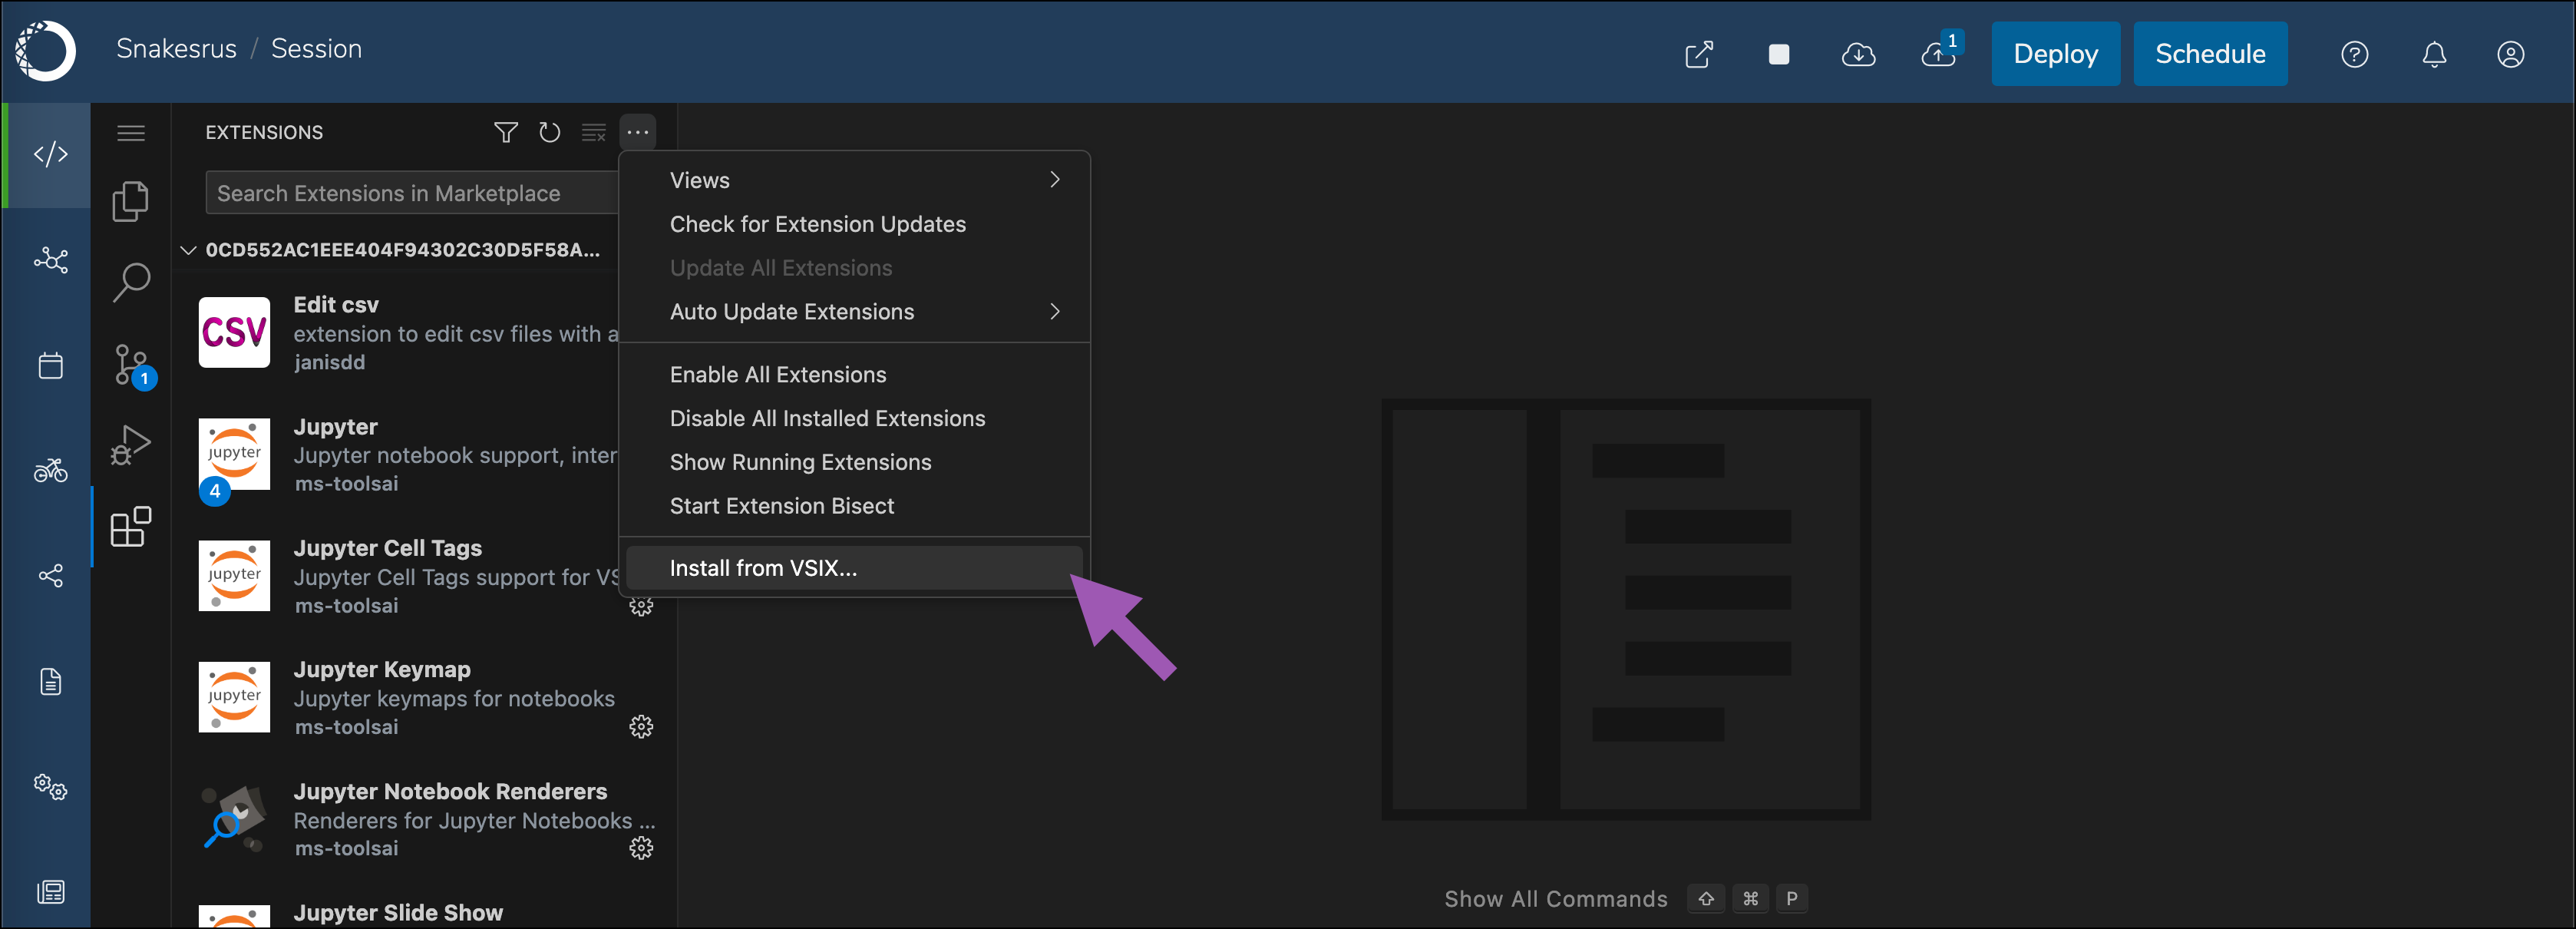Image resolution: width=2576 pixels, height=929 pixels.
Task: Click the filter extensions funnel icon
Action: click(x=506, y=132)
